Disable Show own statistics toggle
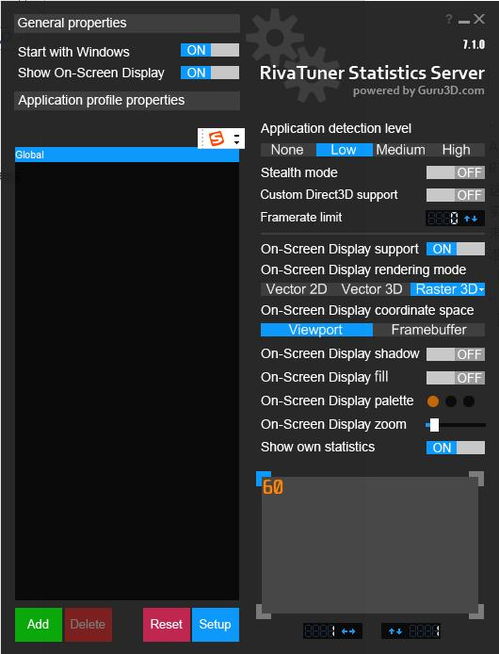 456,448
